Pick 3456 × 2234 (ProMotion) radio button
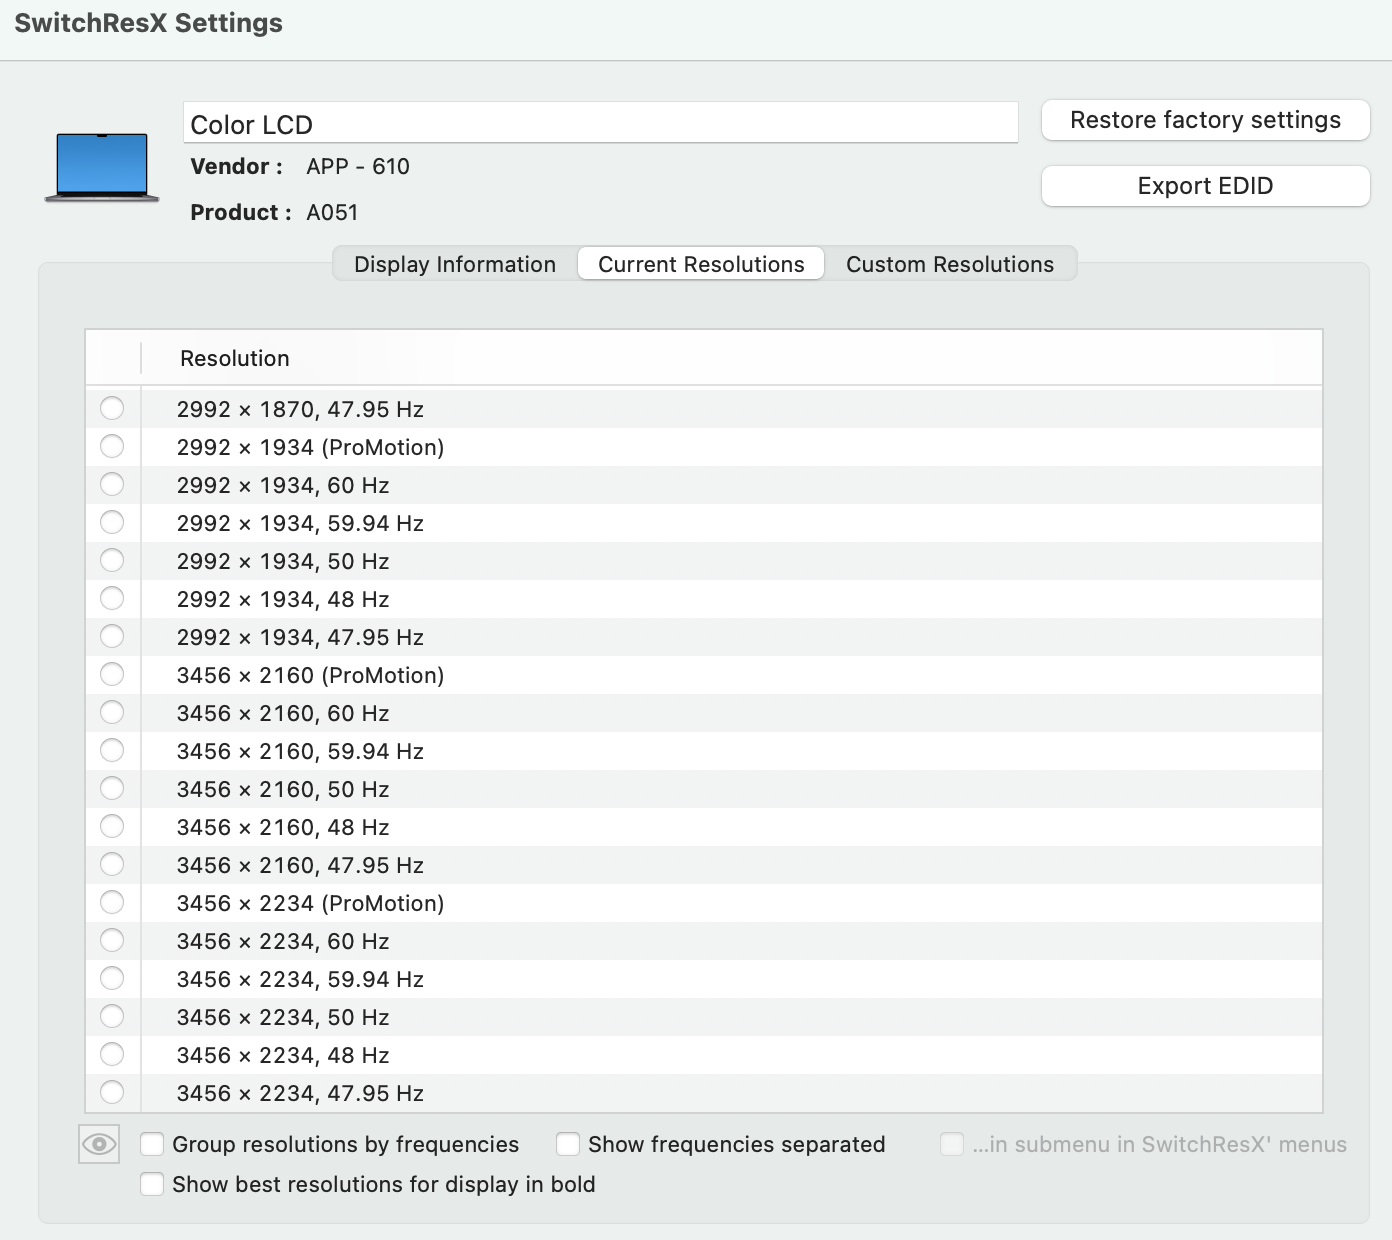Viewport: 1392px width, 1240px height. [112, 902]
